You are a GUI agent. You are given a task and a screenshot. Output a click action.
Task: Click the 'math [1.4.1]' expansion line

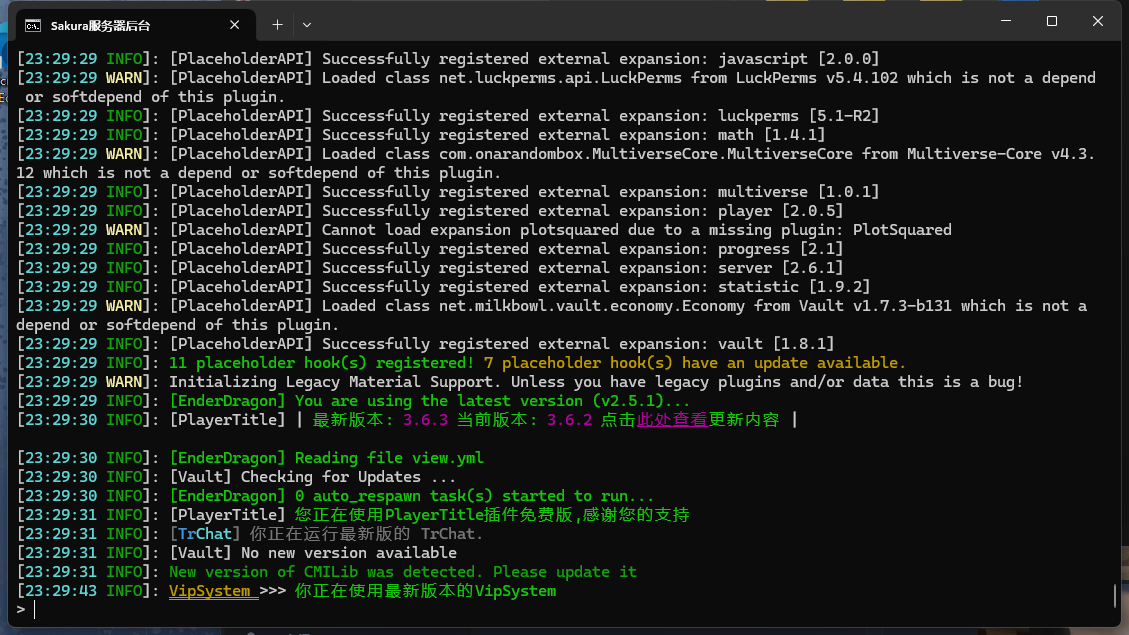click(x=421, y=135)
